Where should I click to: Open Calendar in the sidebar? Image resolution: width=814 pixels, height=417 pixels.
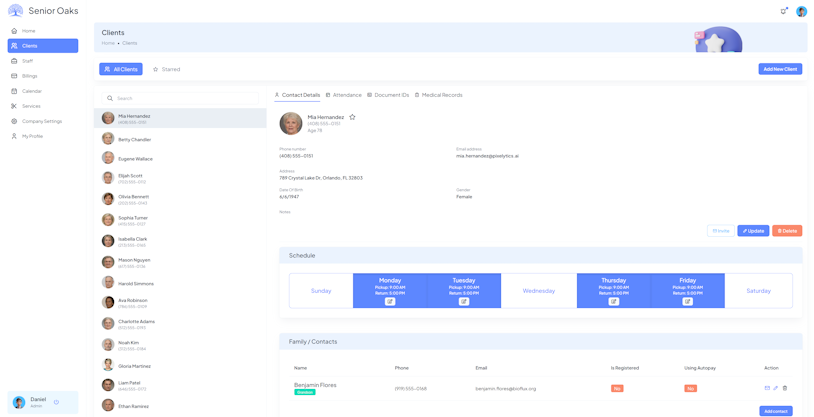pos(43,91)
